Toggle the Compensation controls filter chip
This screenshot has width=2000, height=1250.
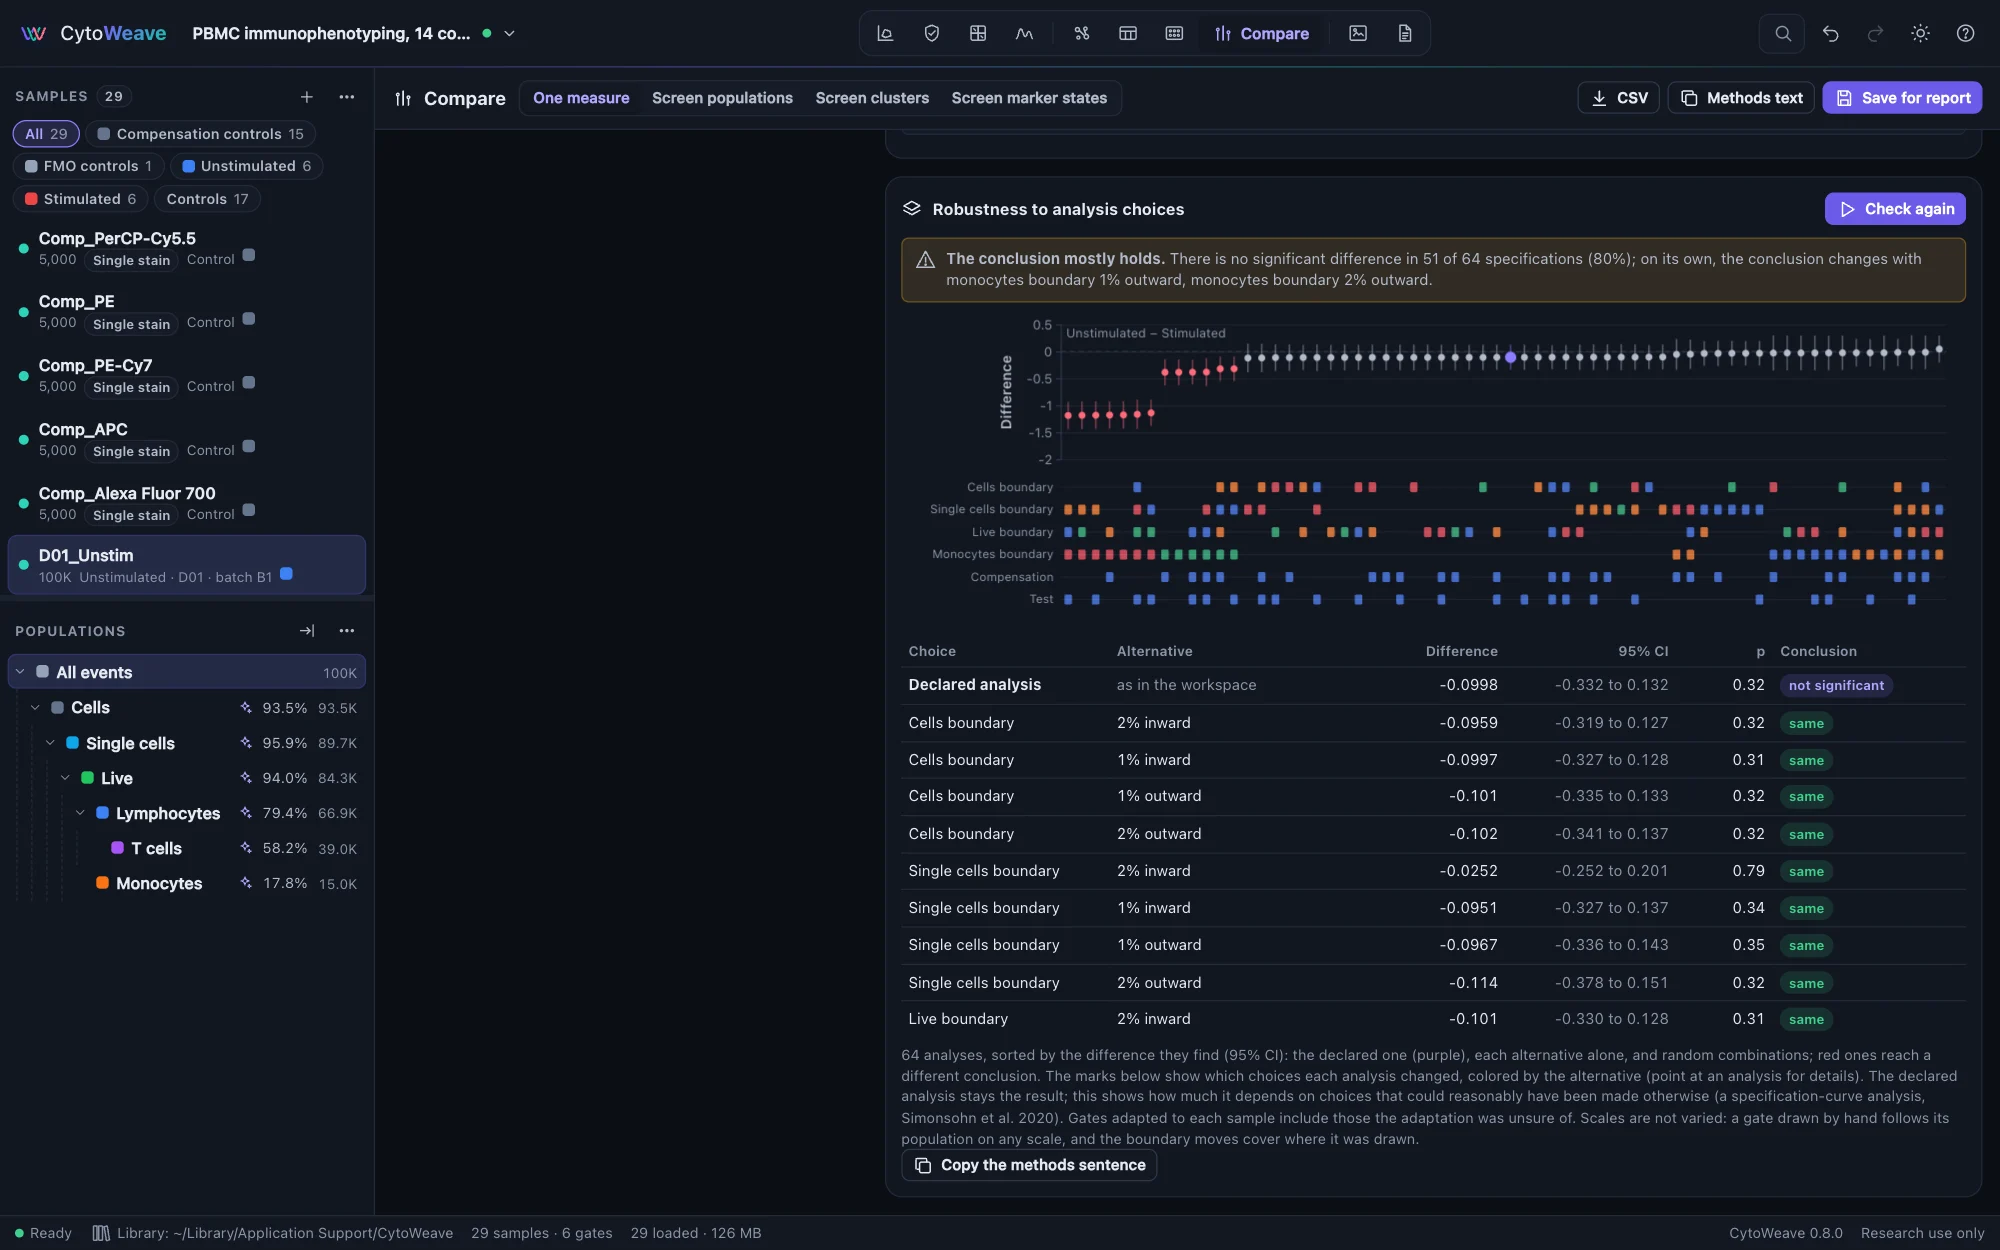pos(200,134)
